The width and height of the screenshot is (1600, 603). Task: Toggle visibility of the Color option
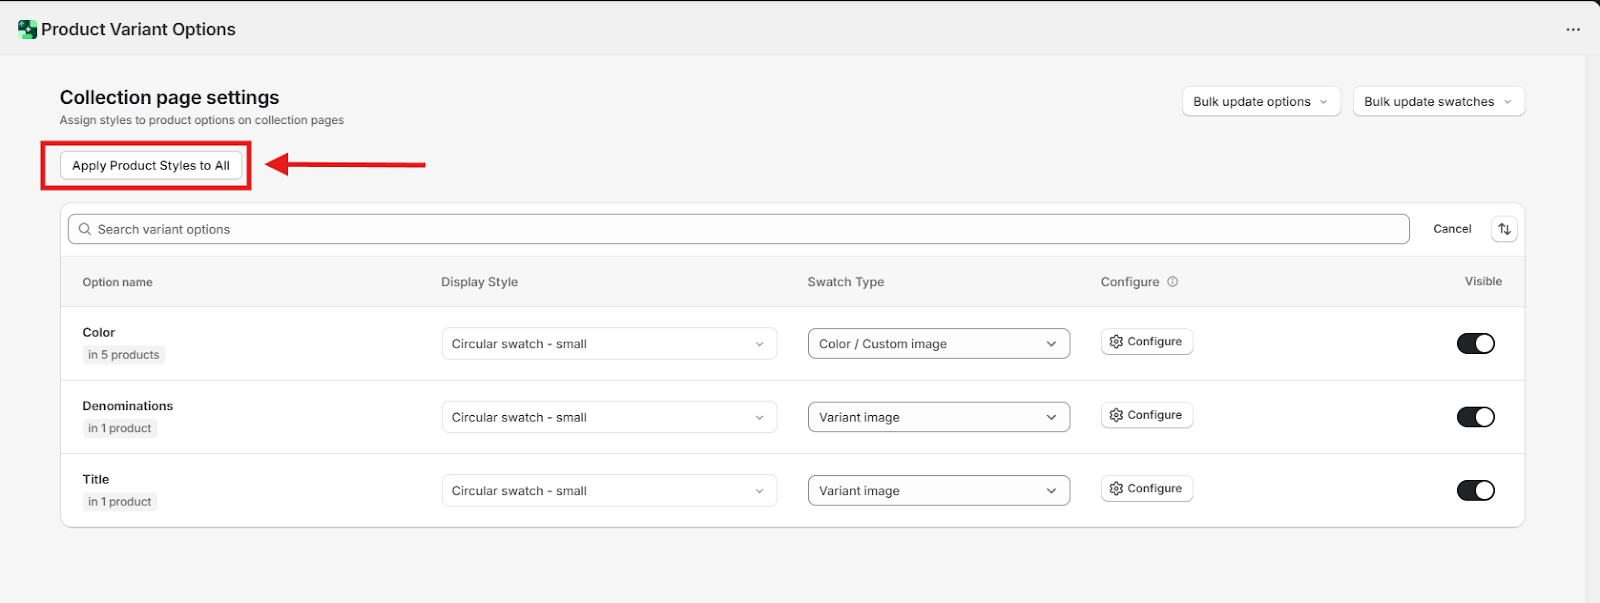pyautogui.click(x=1475, y=344)
